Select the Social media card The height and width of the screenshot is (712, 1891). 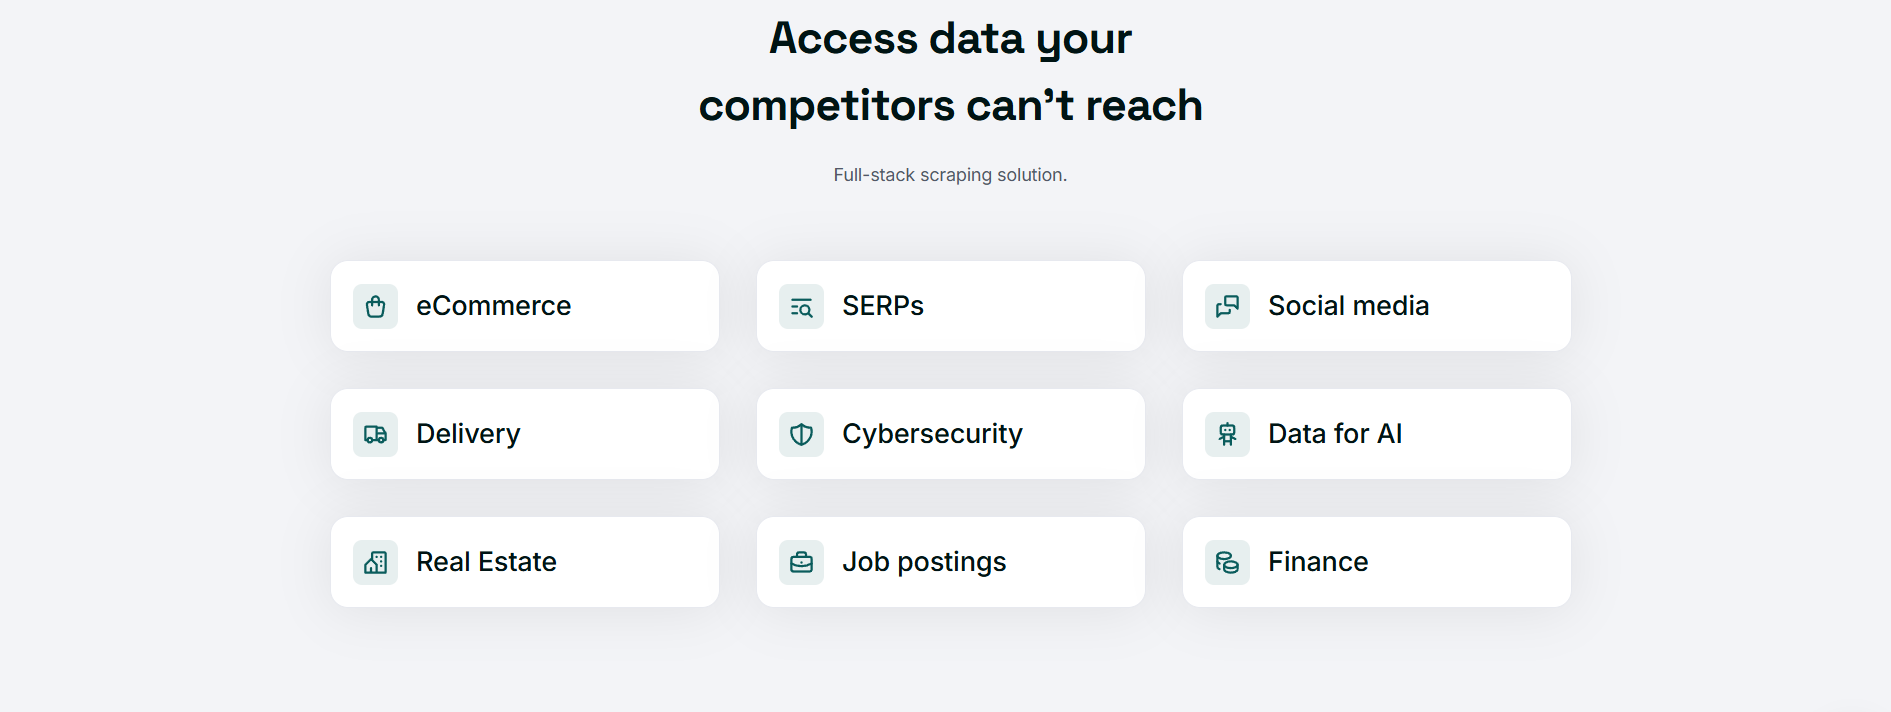(x=1376, y=306)
